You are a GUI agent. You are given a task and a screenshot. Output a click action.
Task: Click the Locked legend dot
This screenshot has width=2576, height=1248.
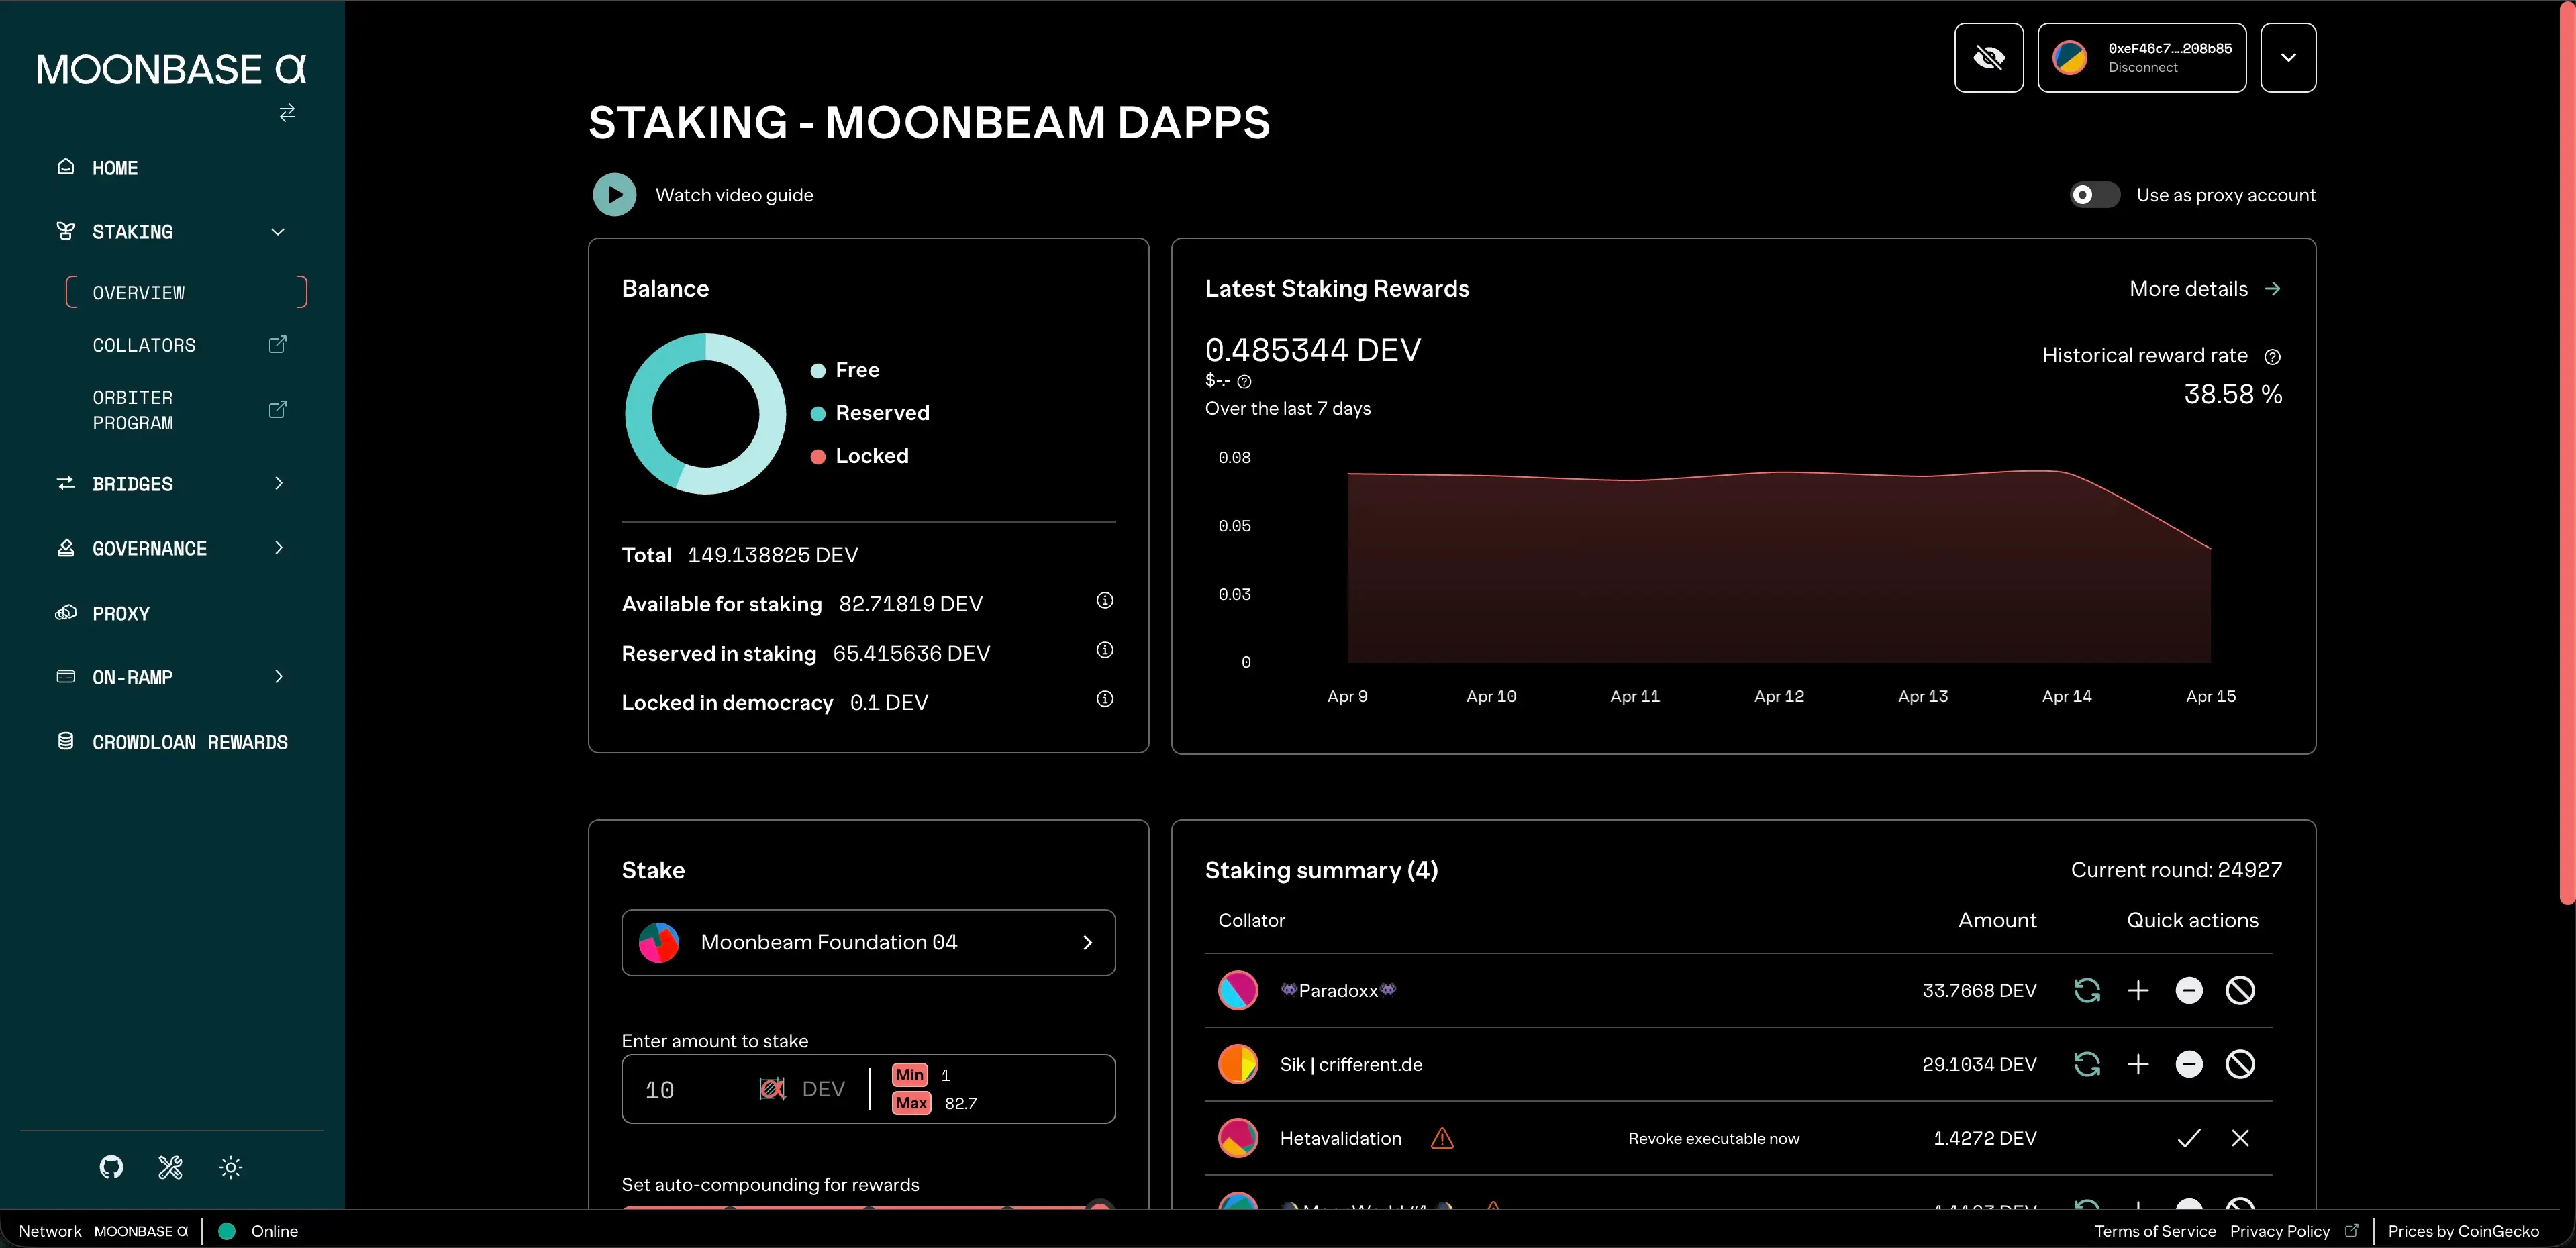[x=818, y=457]
